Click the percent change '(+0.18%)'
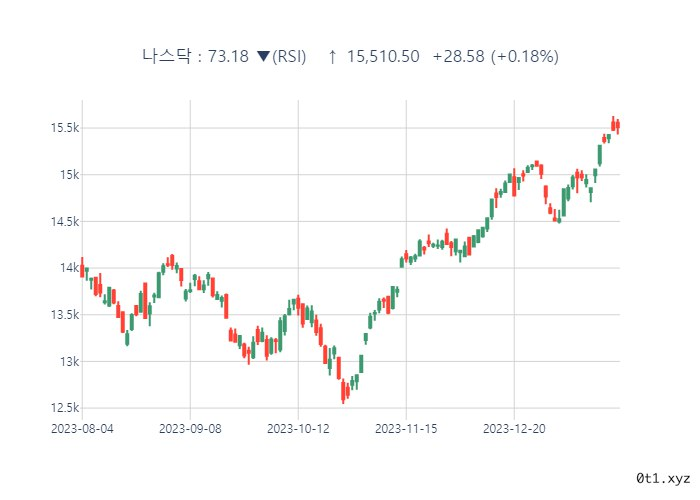The image size is (700, 500). point(525,57)
